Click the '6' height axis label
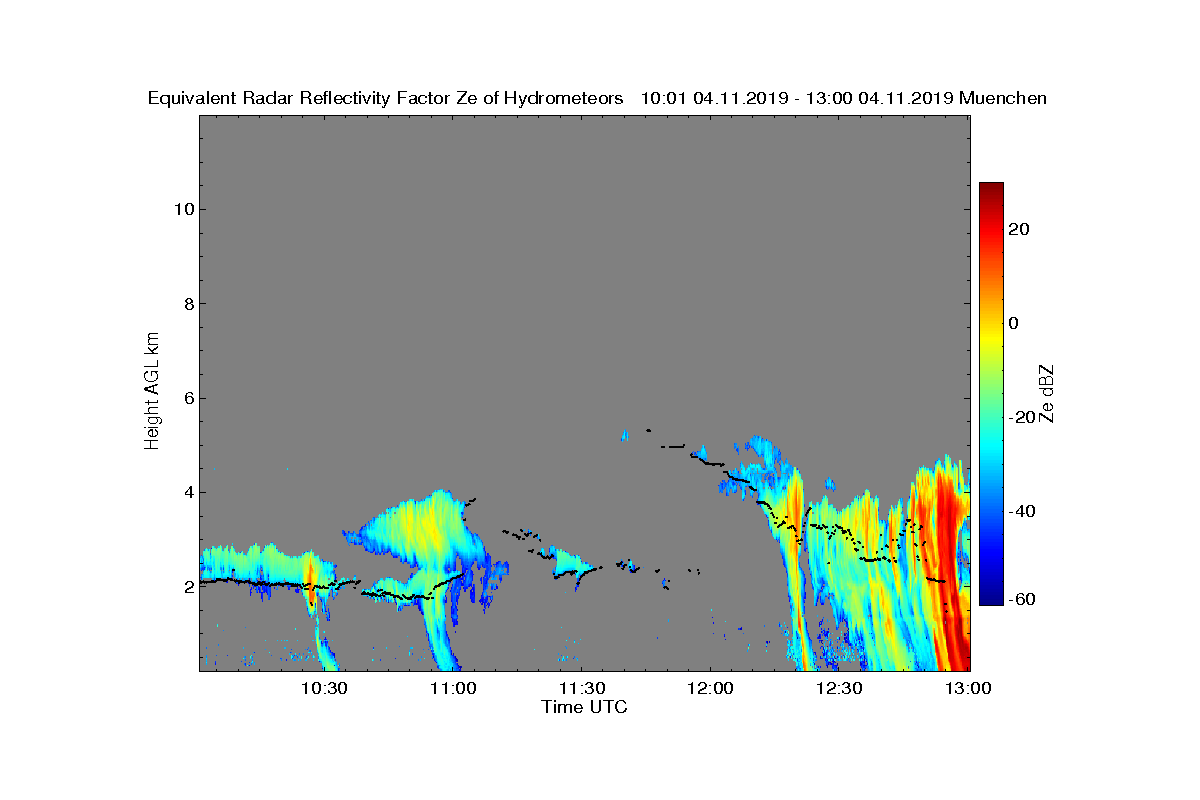Viewport: 1200px width, 800px height. 187,398
